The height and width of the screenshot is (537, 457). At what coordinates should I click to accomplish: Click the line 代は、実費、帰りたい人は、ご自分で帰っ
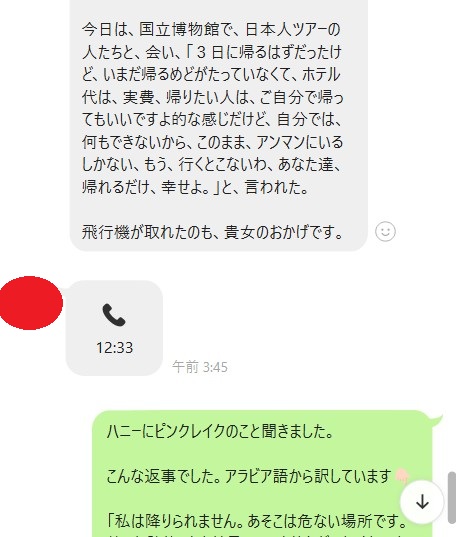(212, 97)
